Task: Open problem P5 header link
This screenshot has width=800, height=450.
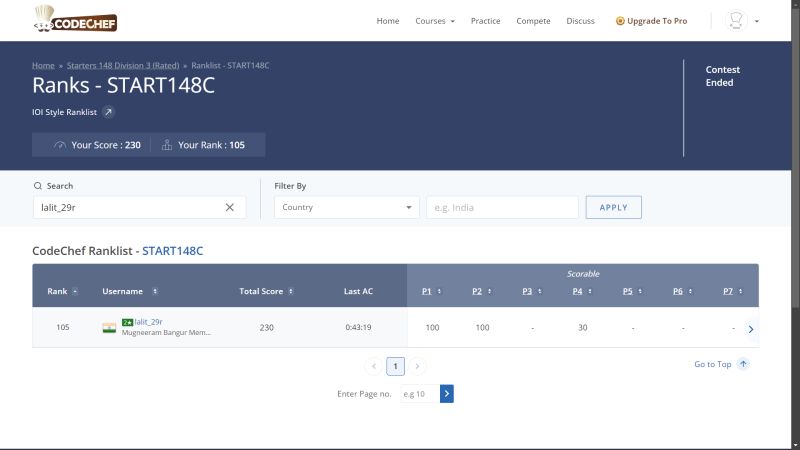Action: (x=628, y=291)
